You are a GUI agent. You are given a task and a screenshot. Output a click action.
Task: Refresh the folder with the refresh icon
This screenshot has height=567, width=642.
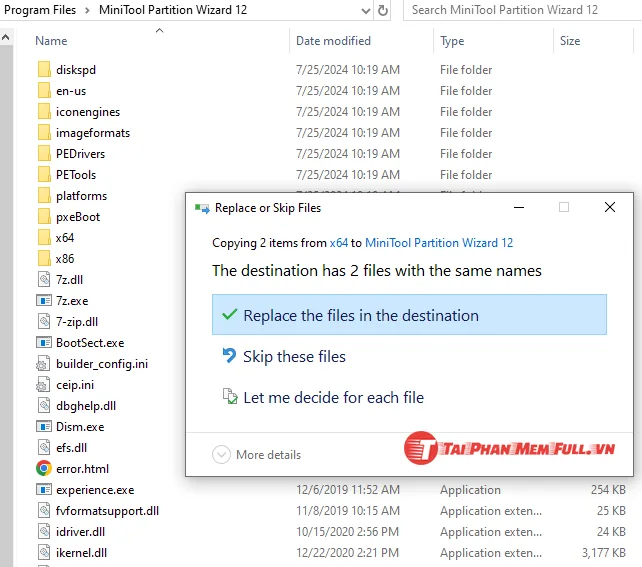click(382, 10)
